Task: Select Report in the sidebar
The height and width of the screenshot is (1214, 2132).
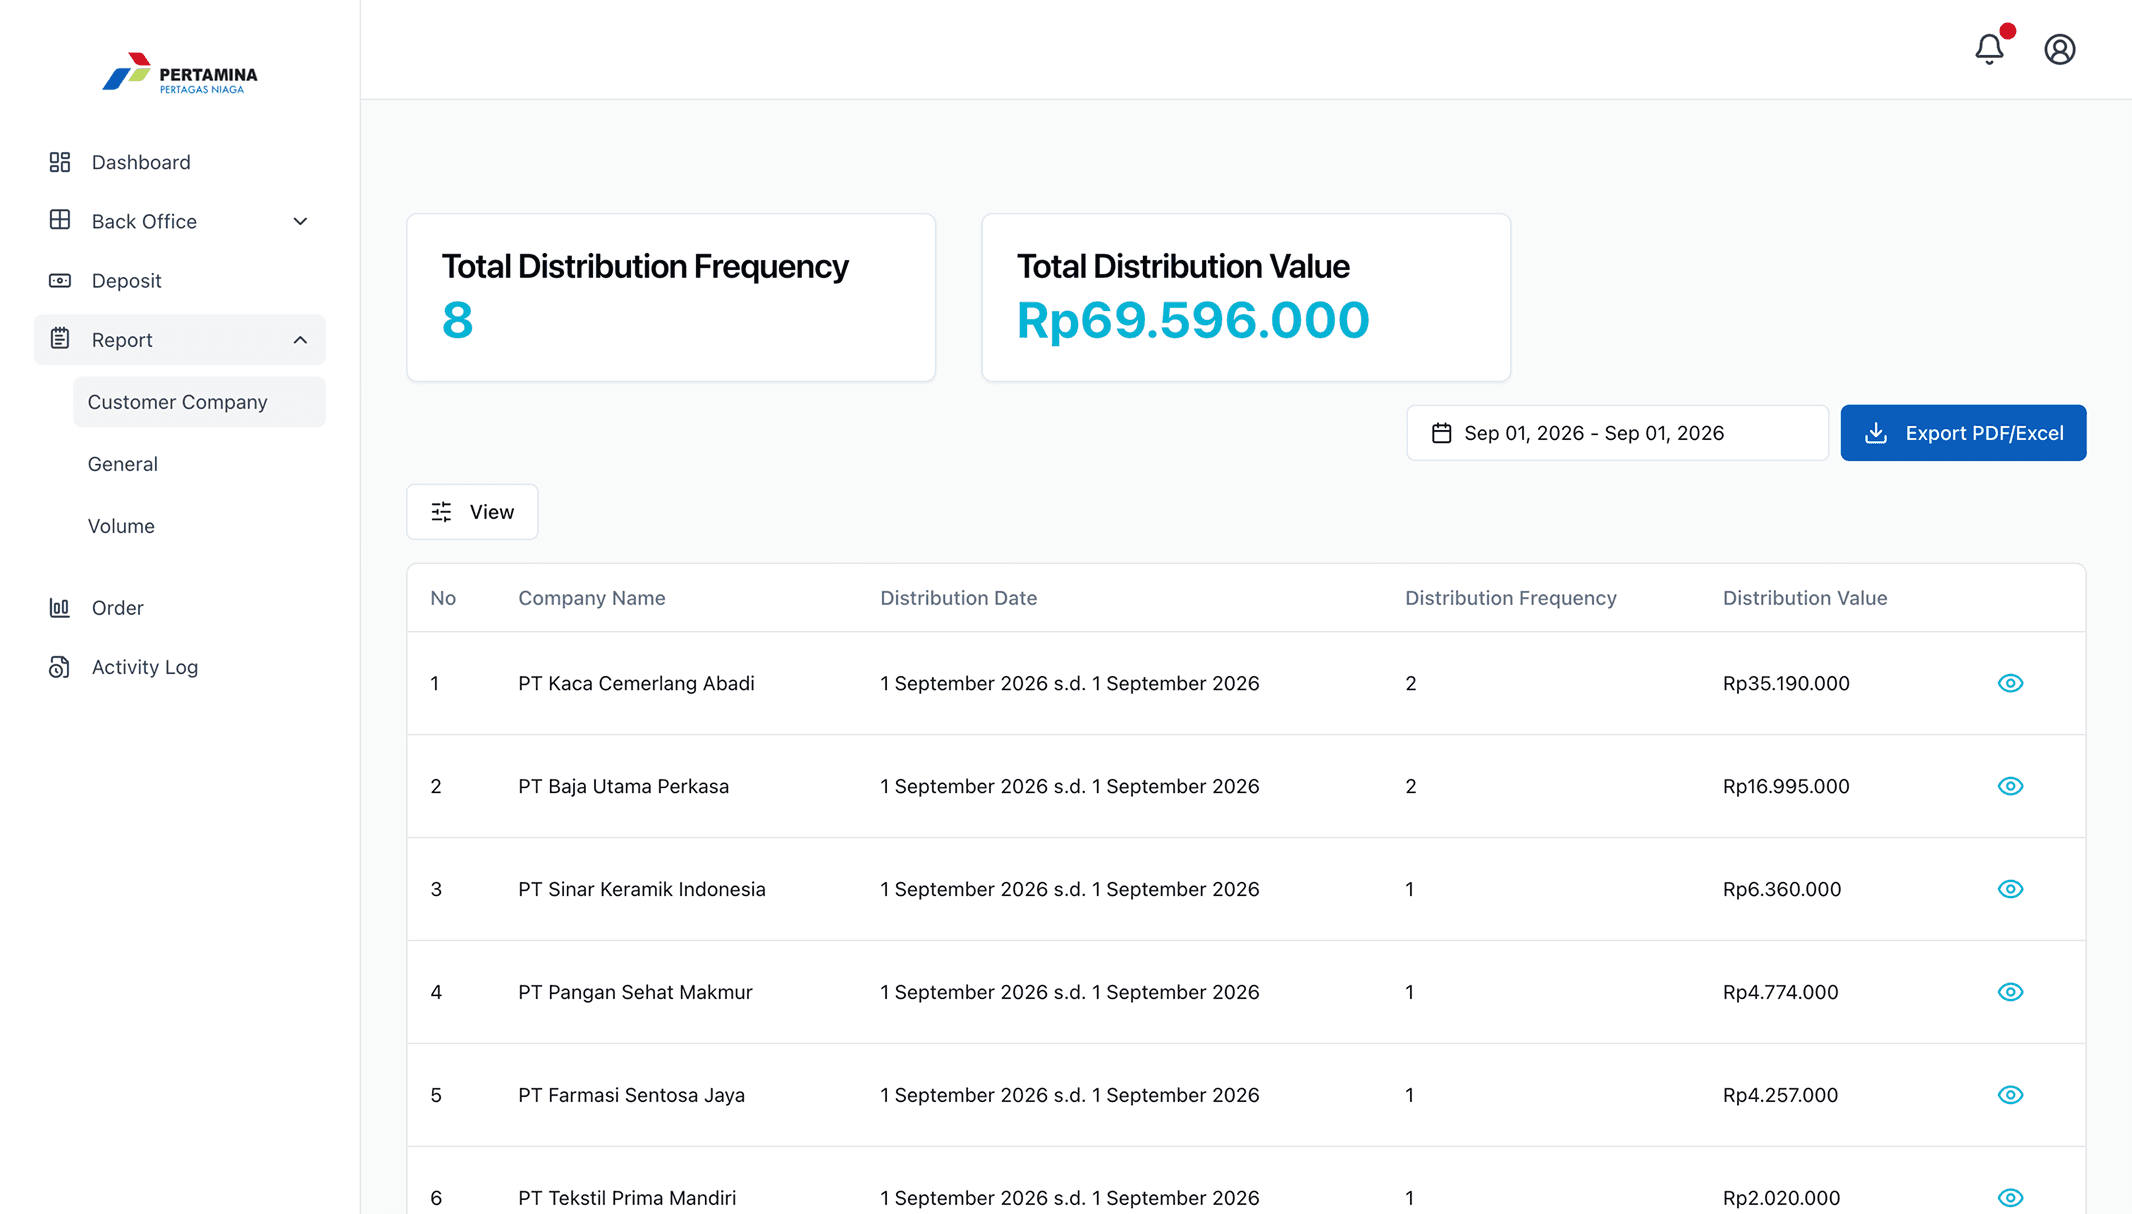Action: click(x=180, y=340)
